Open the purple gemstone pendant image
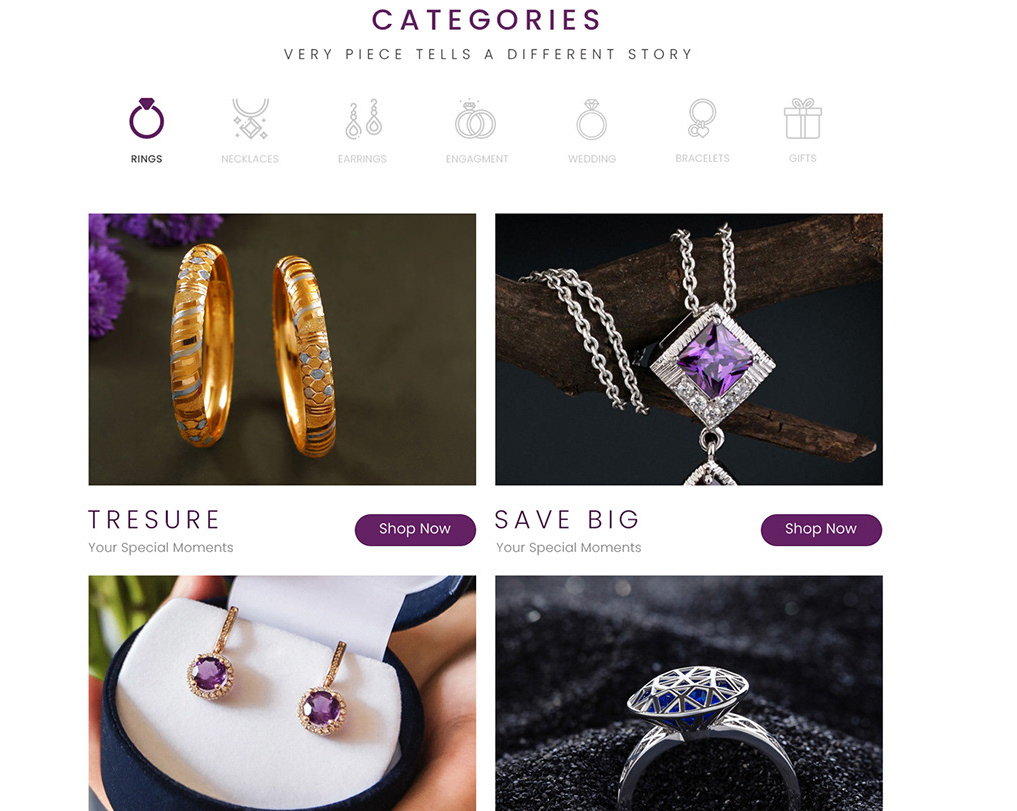The height and width of the screenshot is (811, 1017). pos(689,349)
